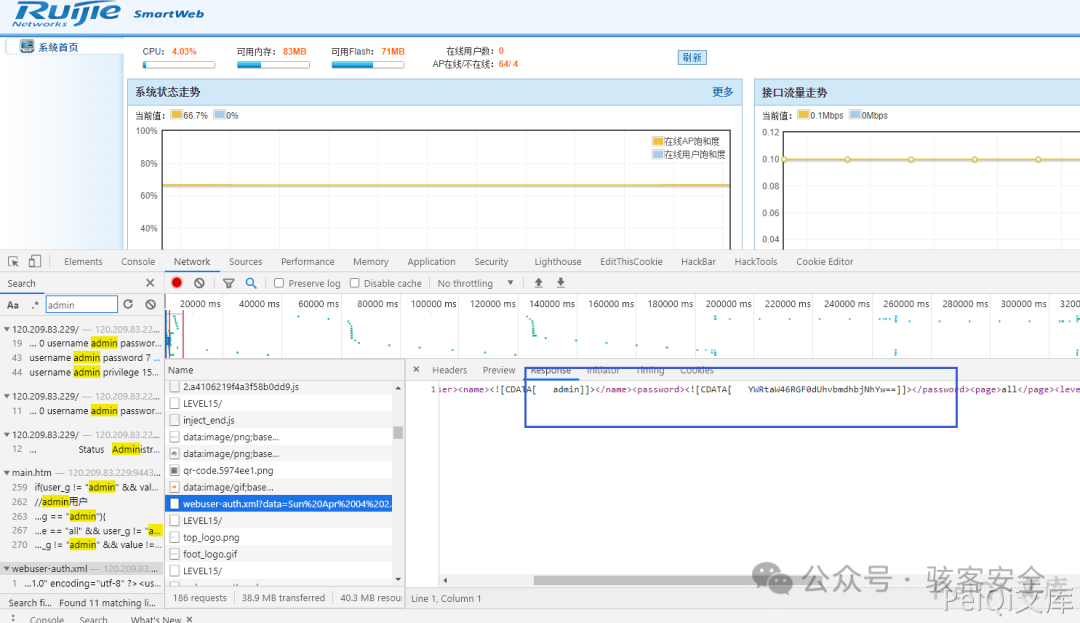Toggle 在线AP饱和度 legend swatch
1080x623 pixels.
click(x=657, y=141)
